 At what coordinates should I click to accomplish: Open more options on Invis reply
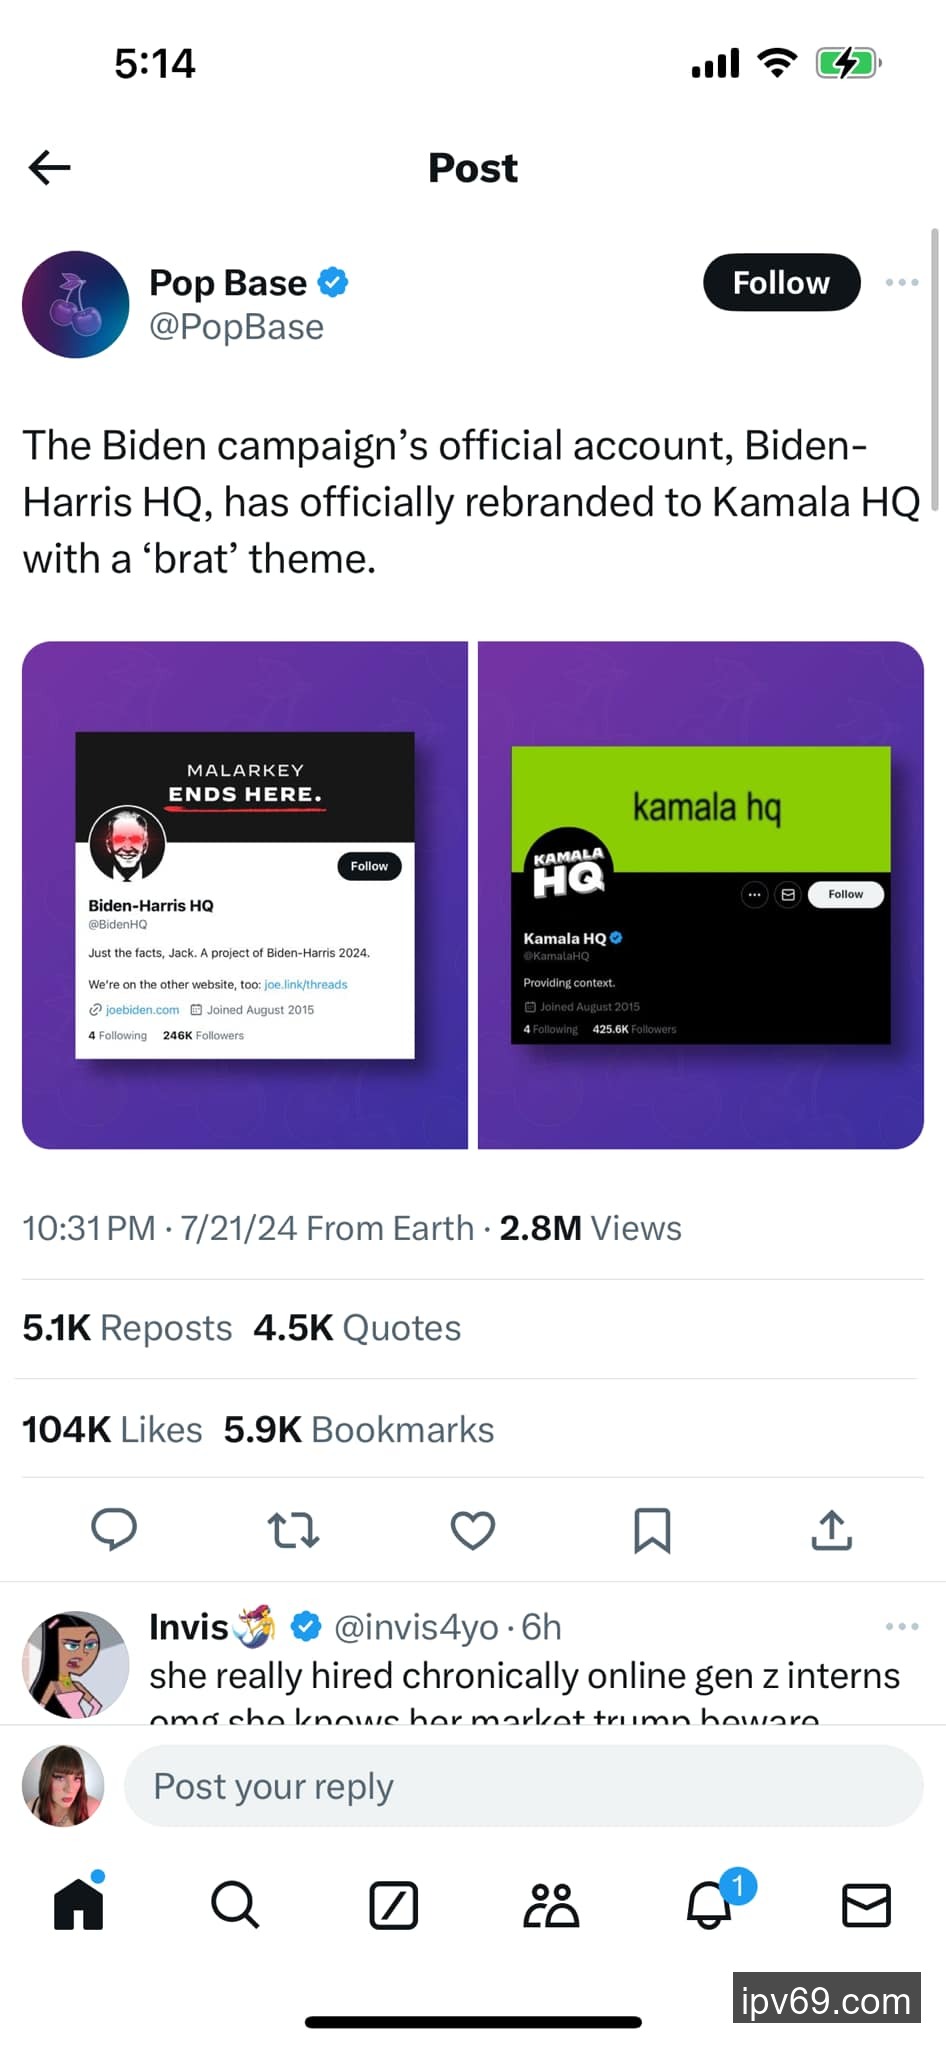[901, 1627]
